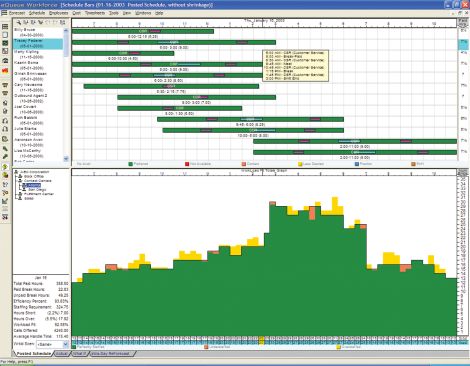Click the red chart icon in left sidebar

click(x=5, y=70)
